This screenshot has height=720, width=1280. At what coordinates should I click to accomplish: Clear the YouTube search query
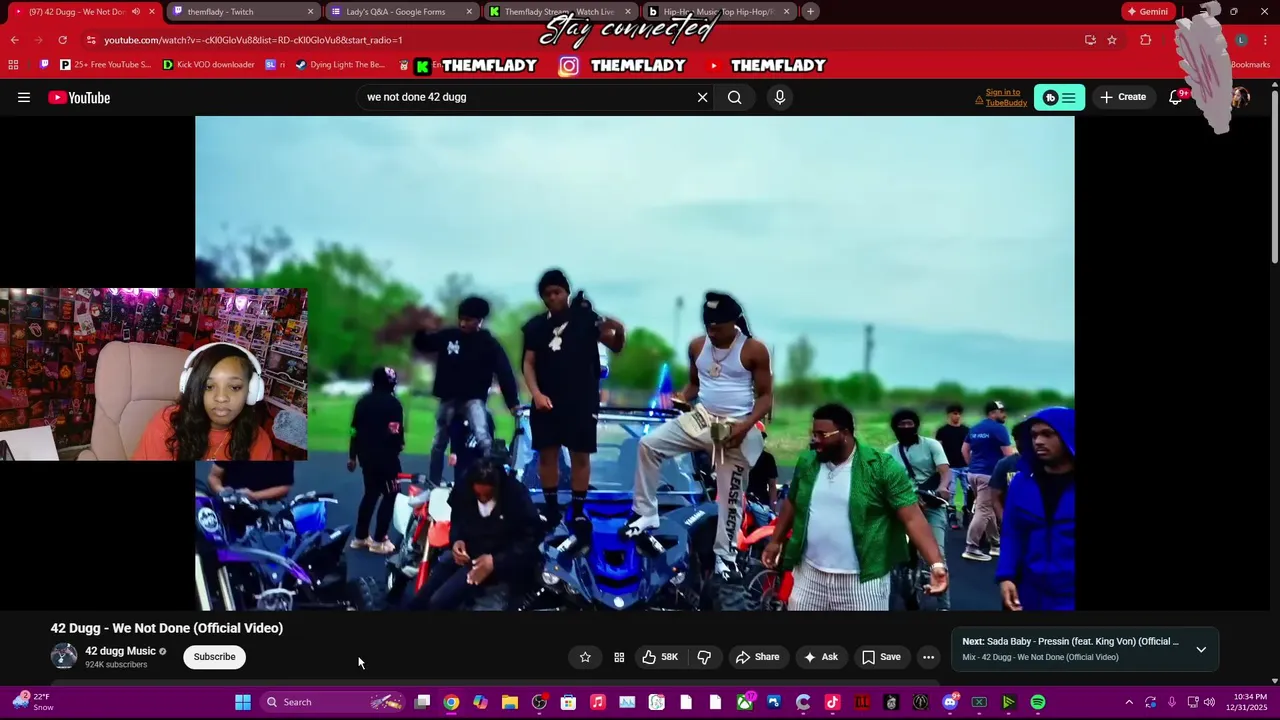pos(702,97)
